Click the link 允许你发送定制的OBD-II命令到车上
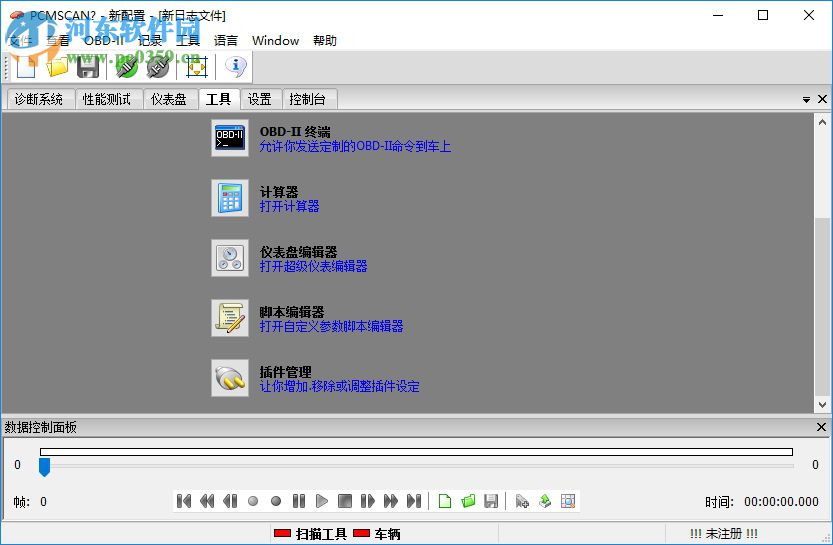 tap(355, 146)
